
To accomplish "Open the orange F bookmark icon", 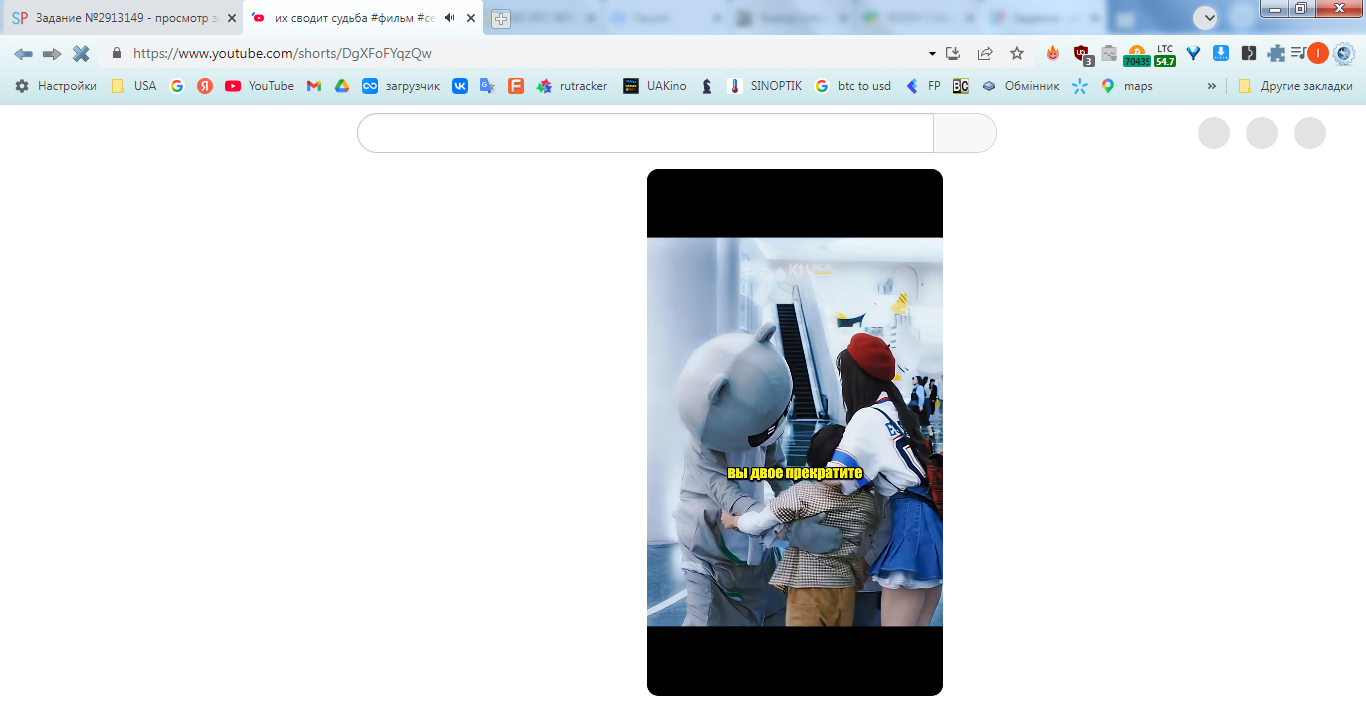I will pos(516,86).
